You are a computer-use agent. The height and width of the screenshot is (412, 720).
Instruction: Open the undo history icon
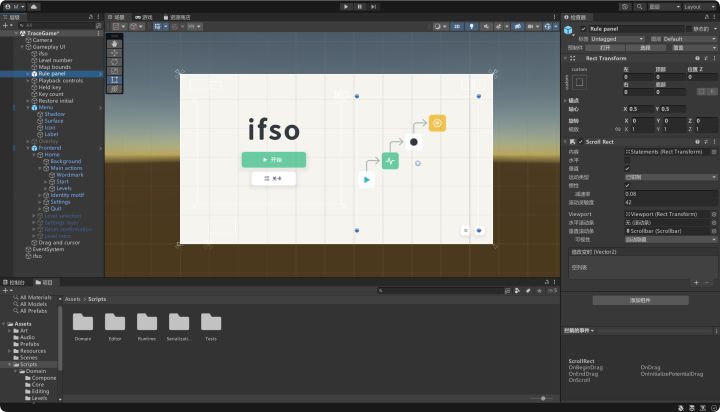[625, 7]
